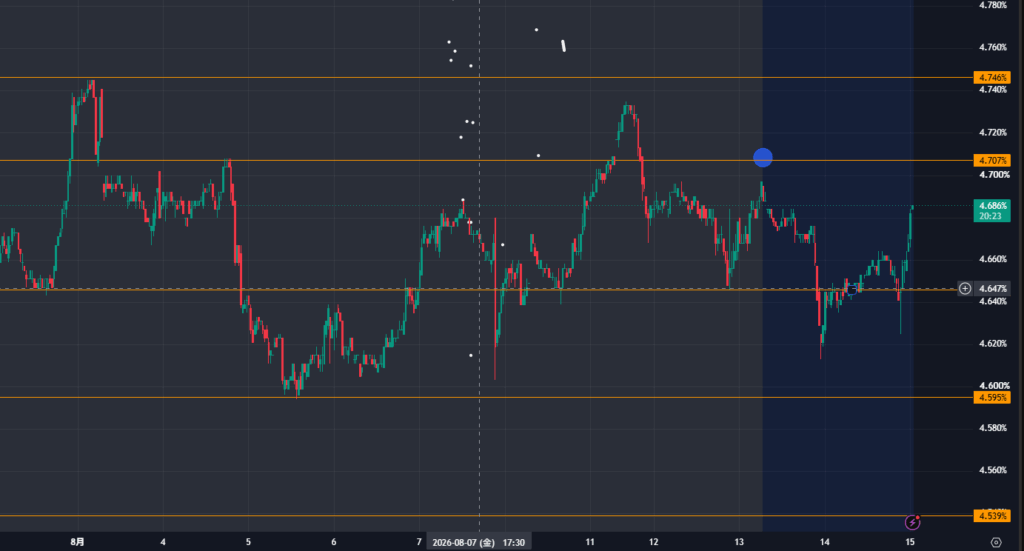The width and height of the screenshot is (1024, 551).
Task: Click the 4.560% price axis tick
Action: [x=993, y=470]
